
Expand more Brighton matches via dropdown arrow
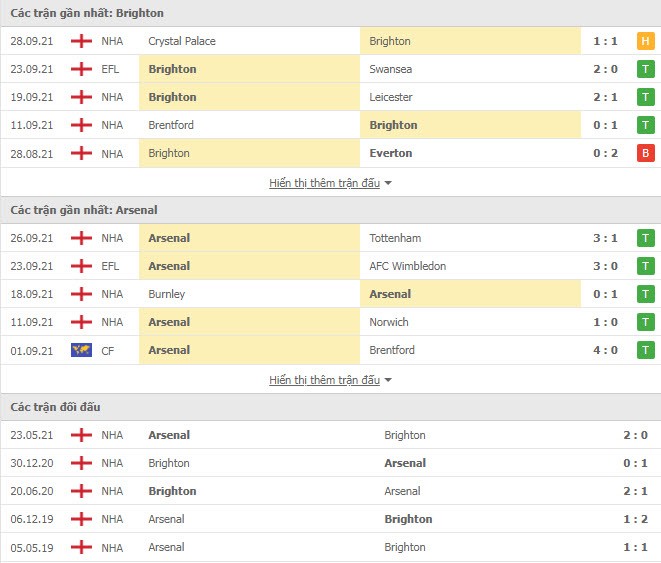[x=388, y=183]
